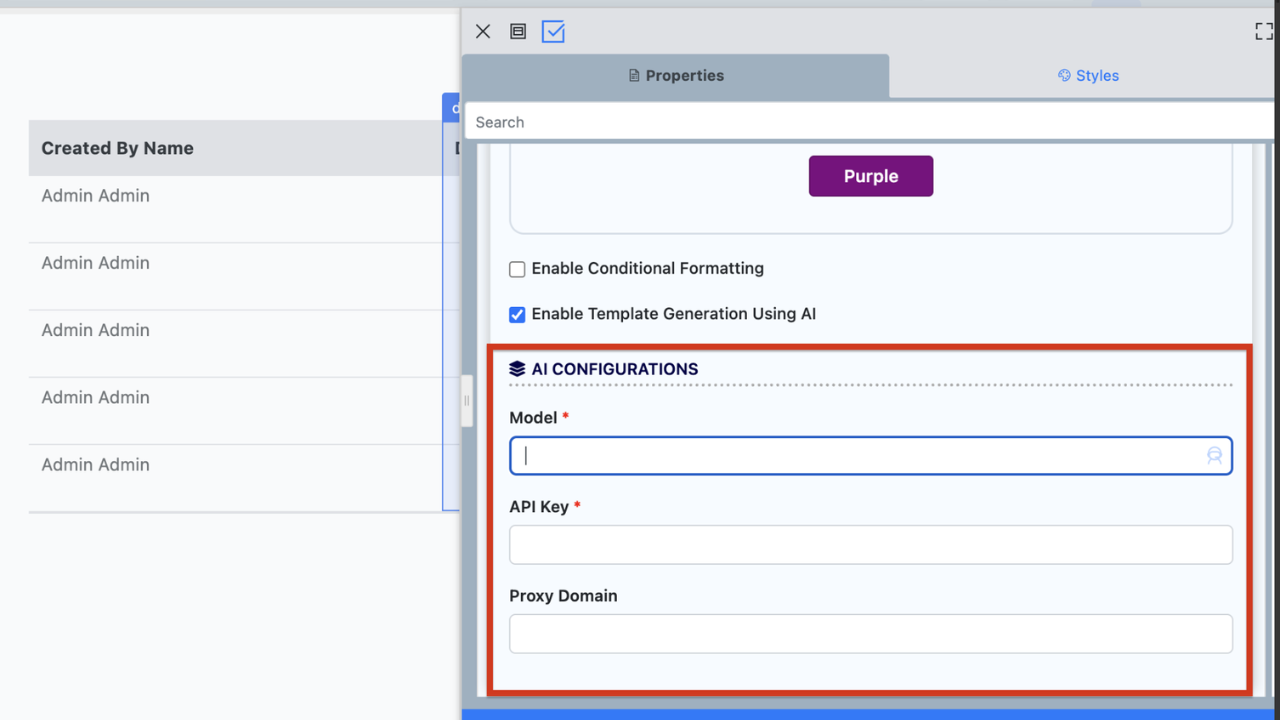
Task: Click the API Key input field
Action: tap(870, 545)
